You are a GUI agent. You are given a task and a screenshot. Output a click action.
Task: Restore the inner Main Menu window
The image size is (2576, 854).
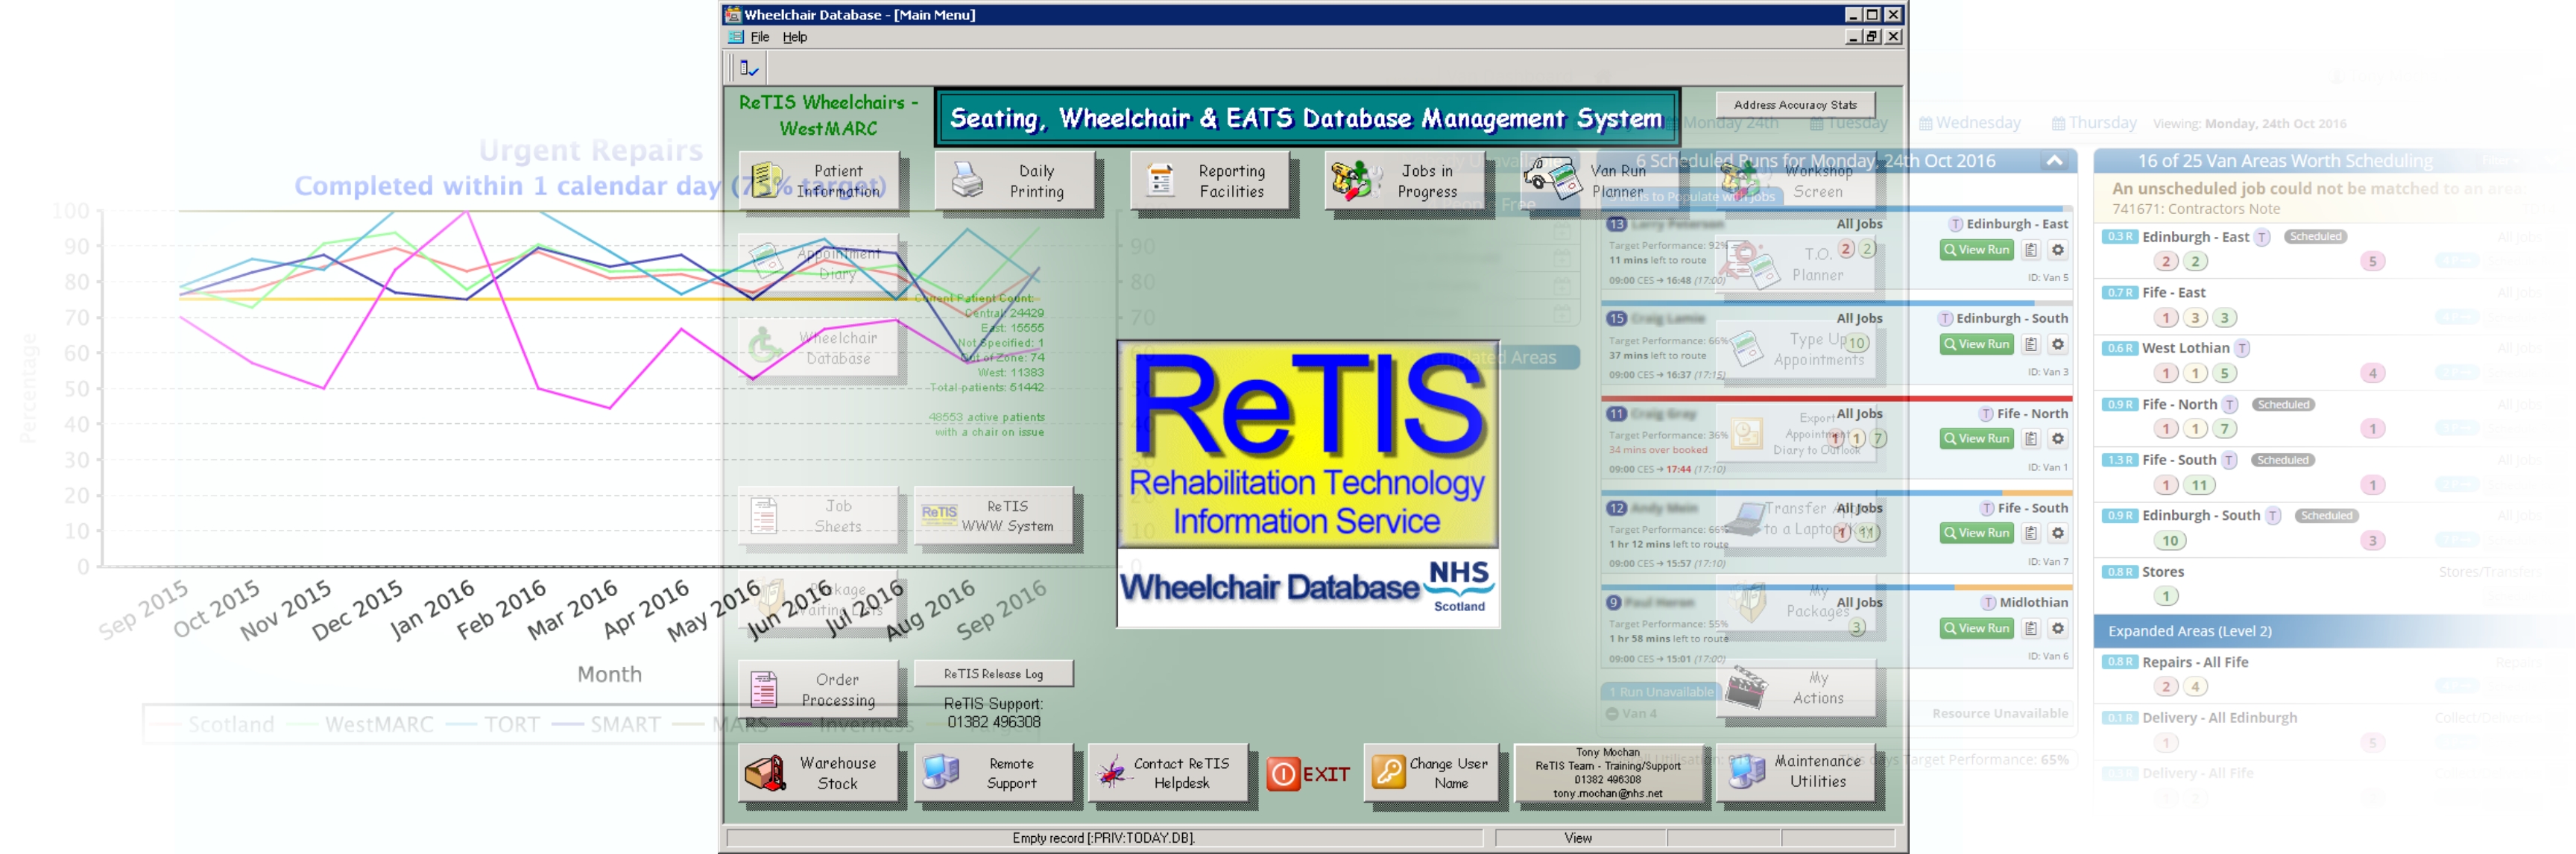tap(1871, 37)
